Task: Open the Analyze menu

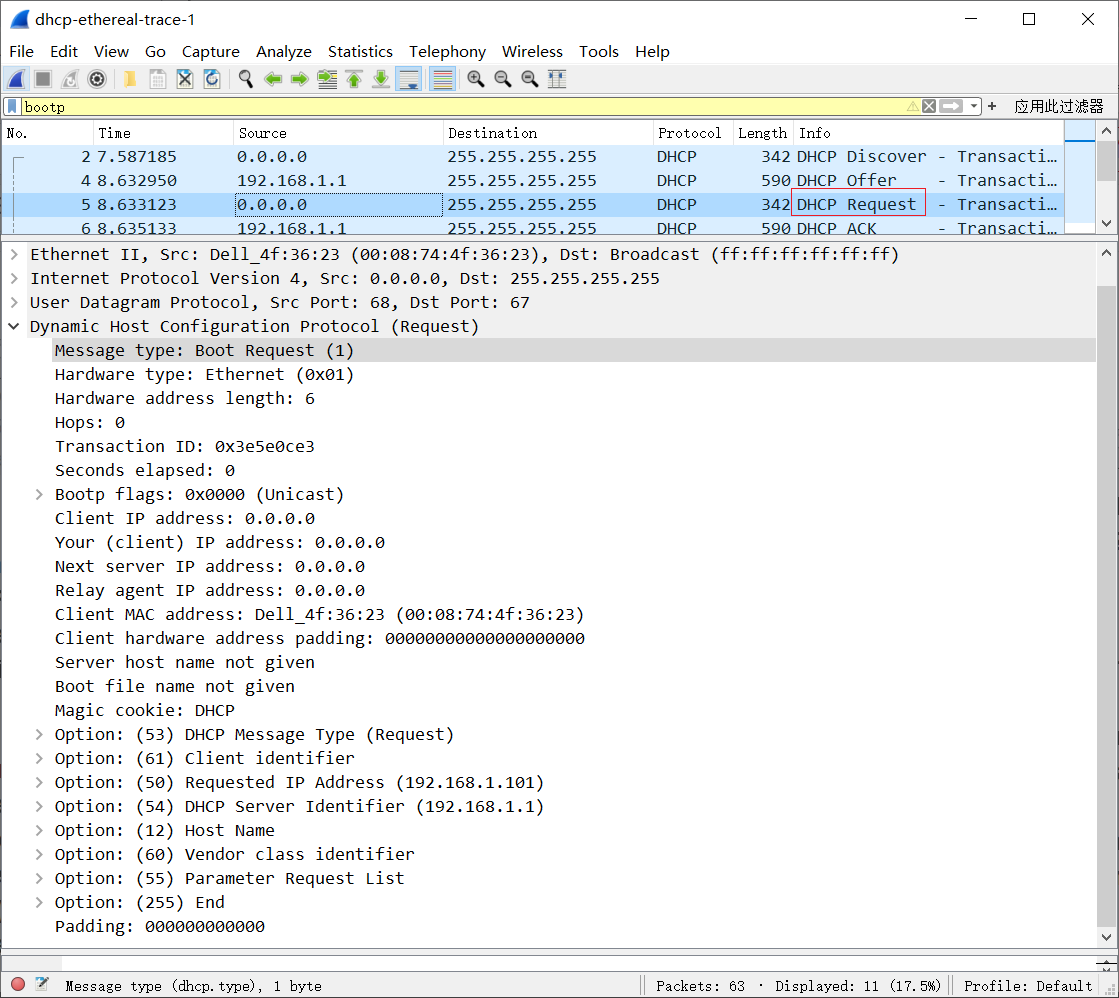Action: [x=284, y=51]
